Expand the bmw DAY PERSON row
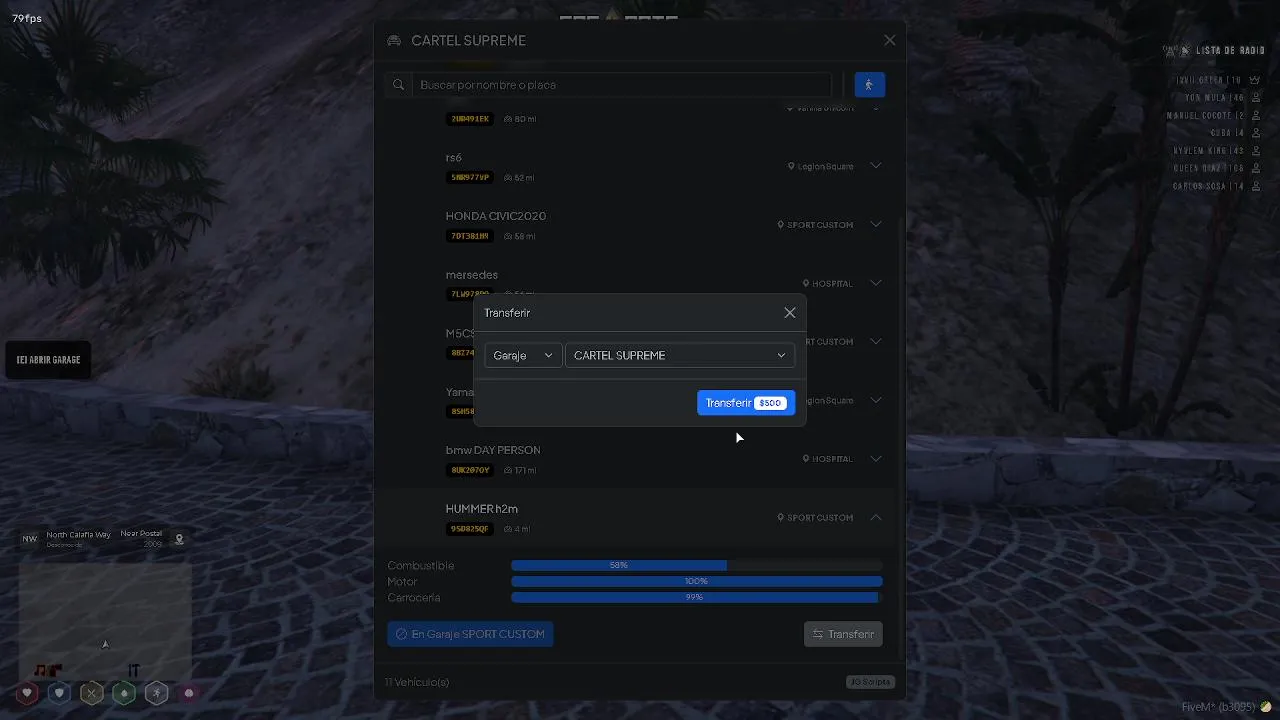 (875, 459)
